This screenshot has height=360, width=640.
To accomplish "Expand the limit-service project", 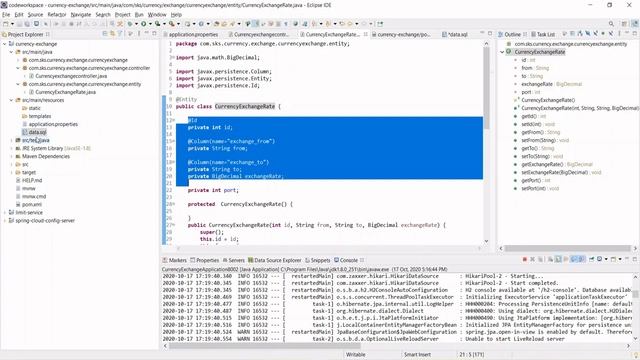I will pyautogui.click(x=5, y=212).
